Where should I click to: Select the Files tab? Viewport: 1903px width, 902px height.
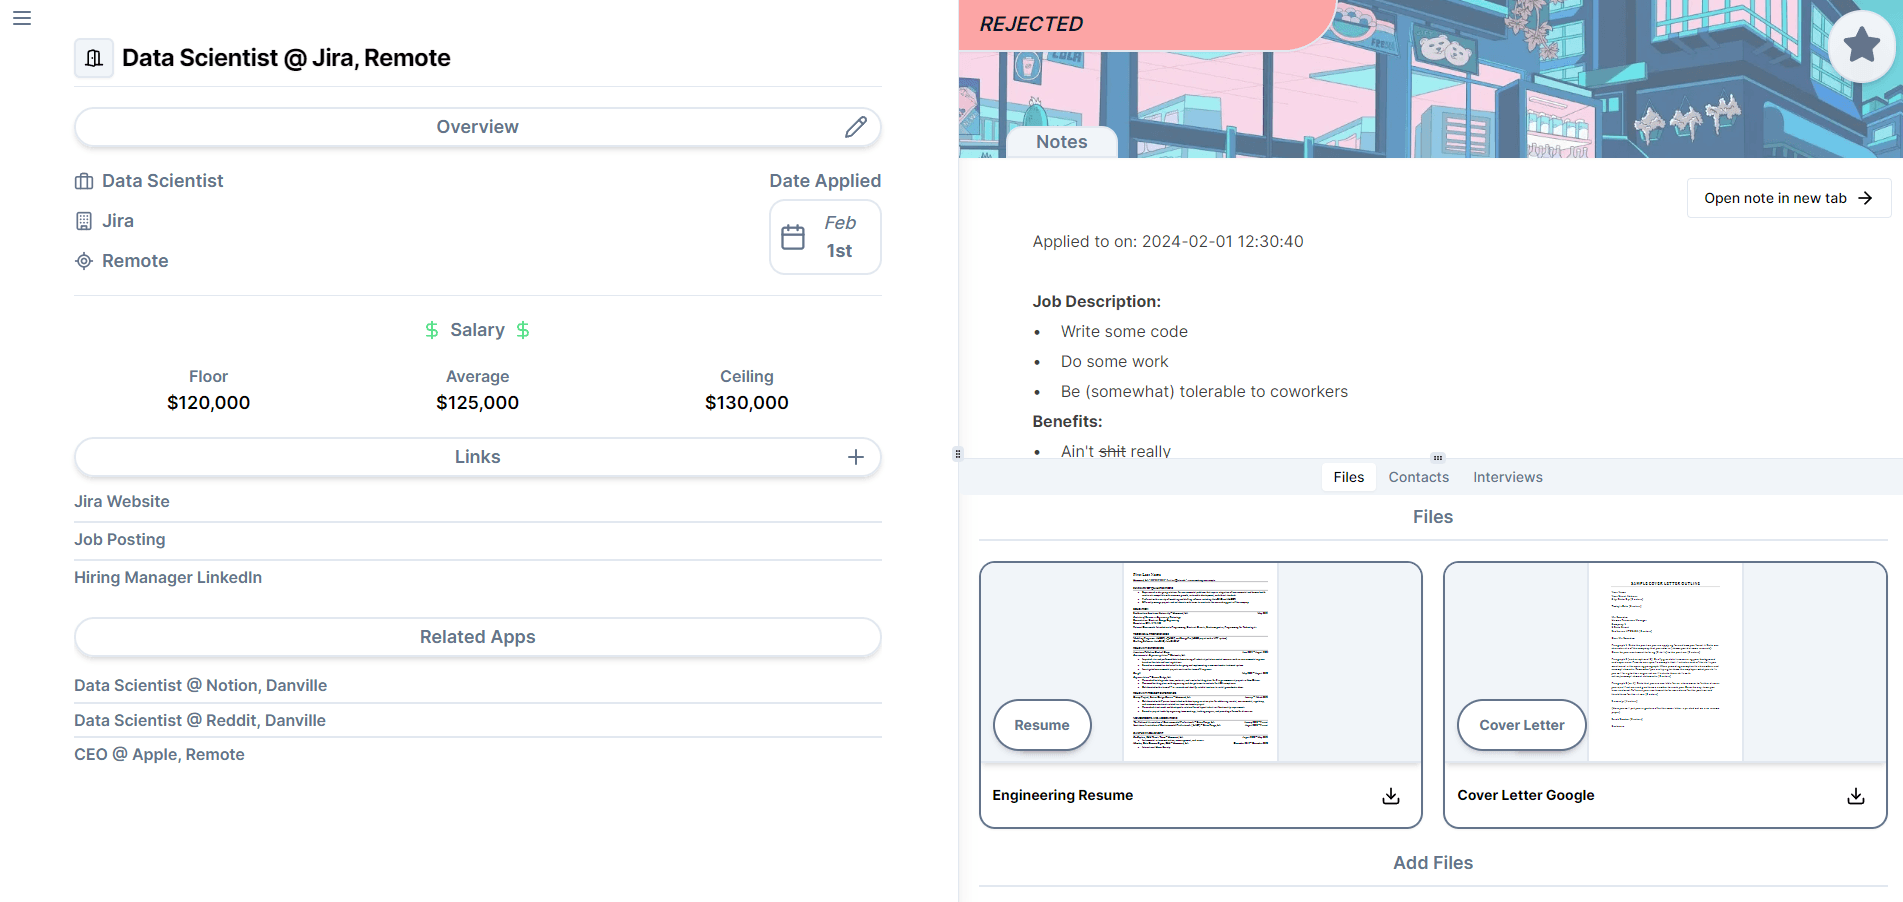point(1348,477)
